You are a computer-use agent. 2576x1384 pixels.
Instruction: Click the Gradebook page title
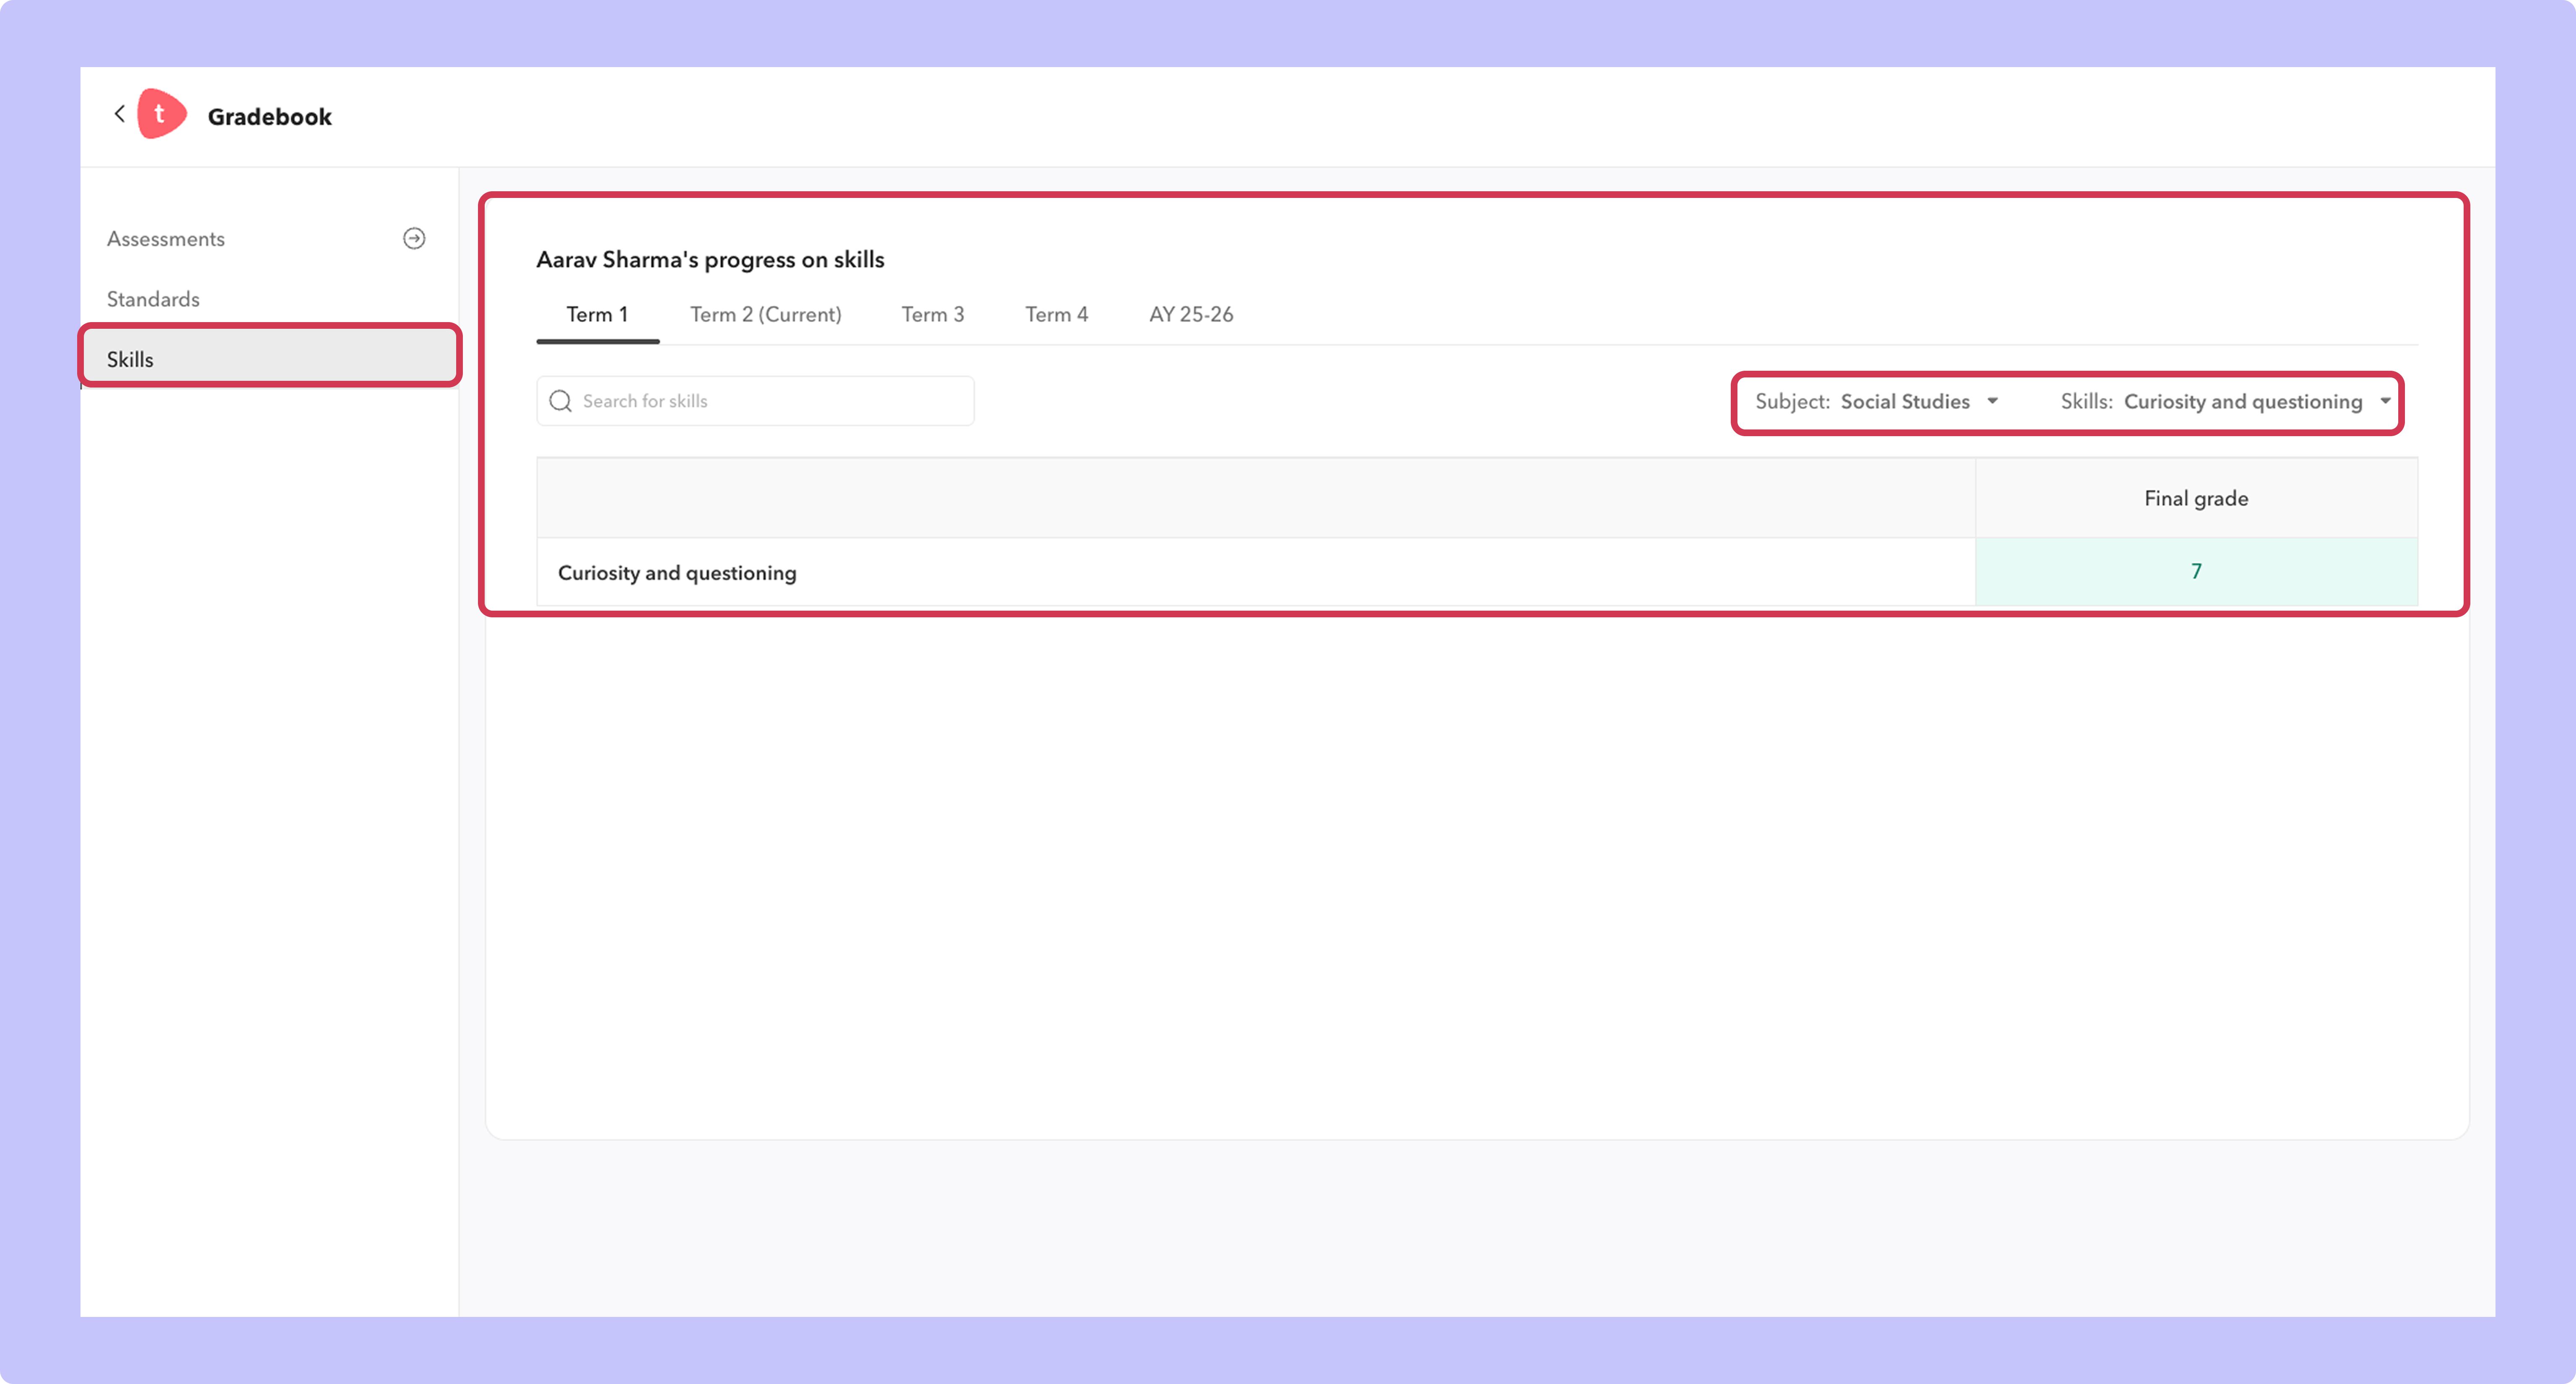pos(270,116)
